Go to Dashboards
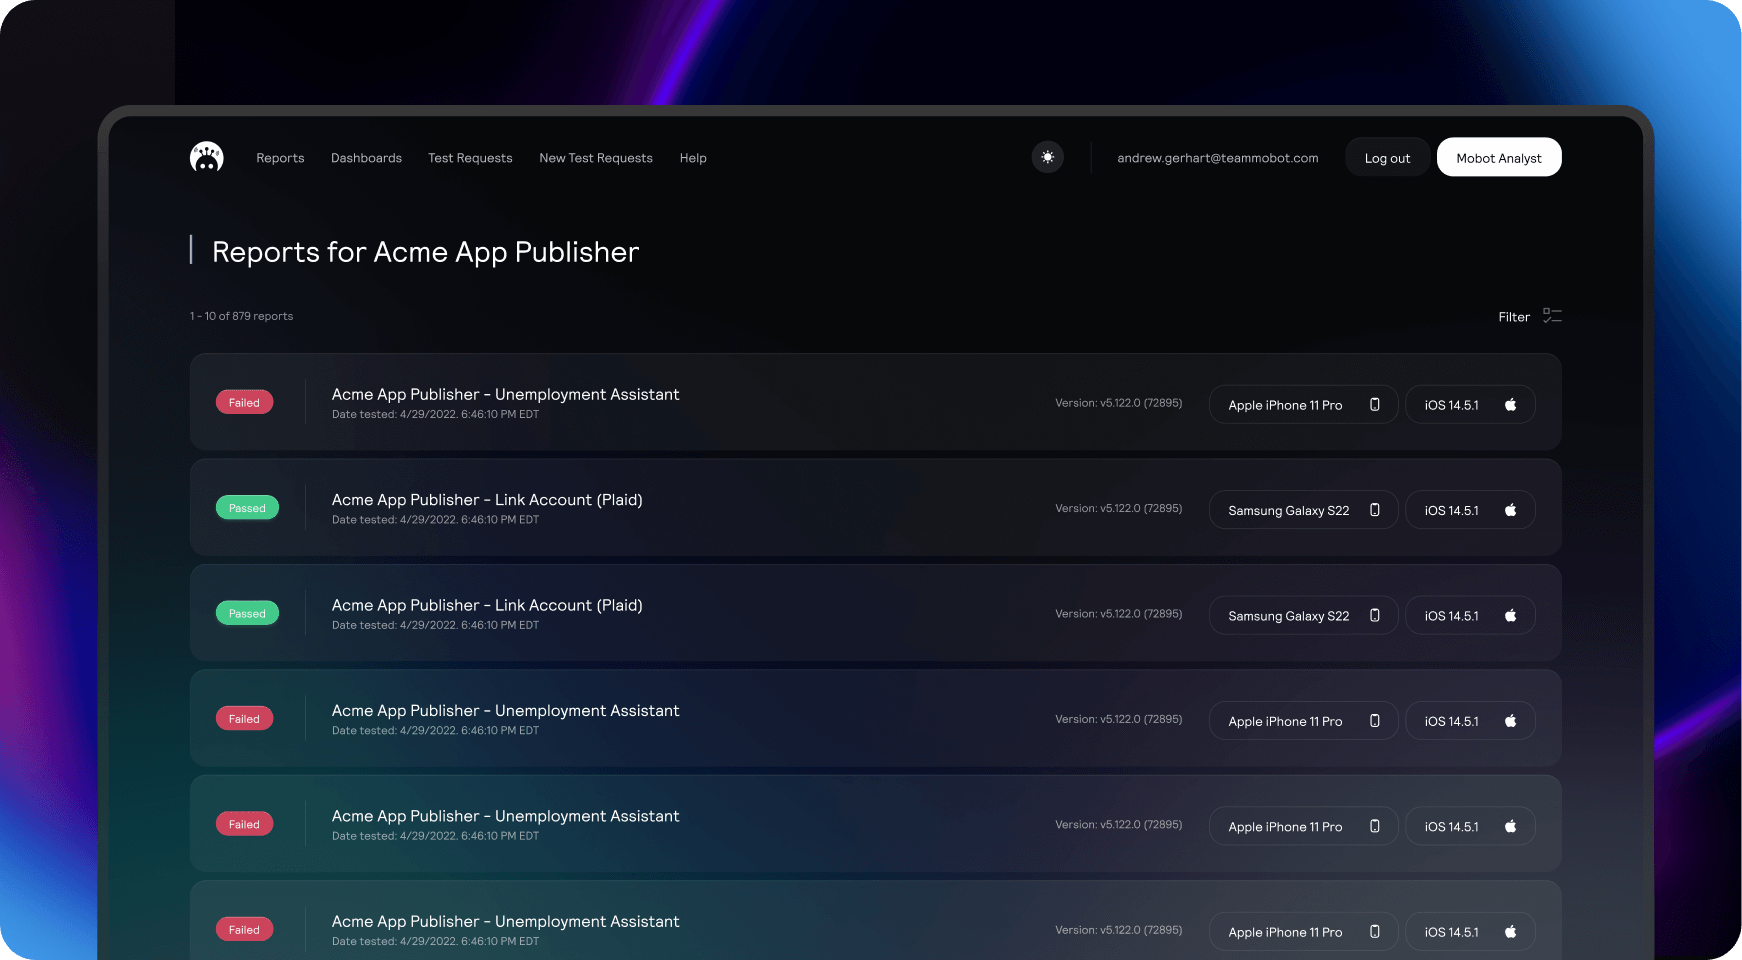1742x960 pixels. click(x=366, y=158)
